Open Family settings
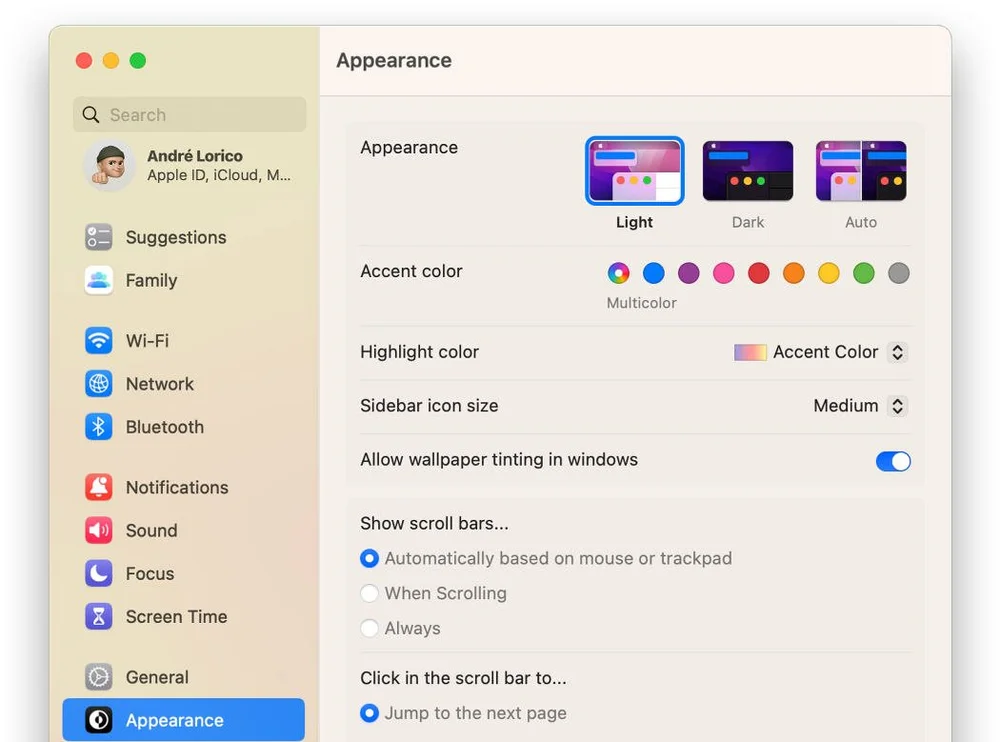Viewport: 1000px width, 742px height. coord(152,280)
